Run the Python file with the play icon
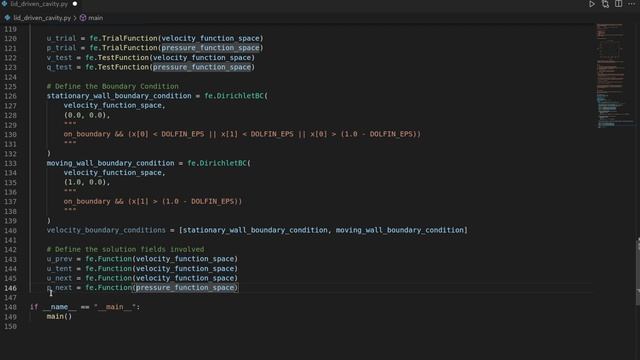The height and width of the screenshot is (360, 640). point(592,4)
